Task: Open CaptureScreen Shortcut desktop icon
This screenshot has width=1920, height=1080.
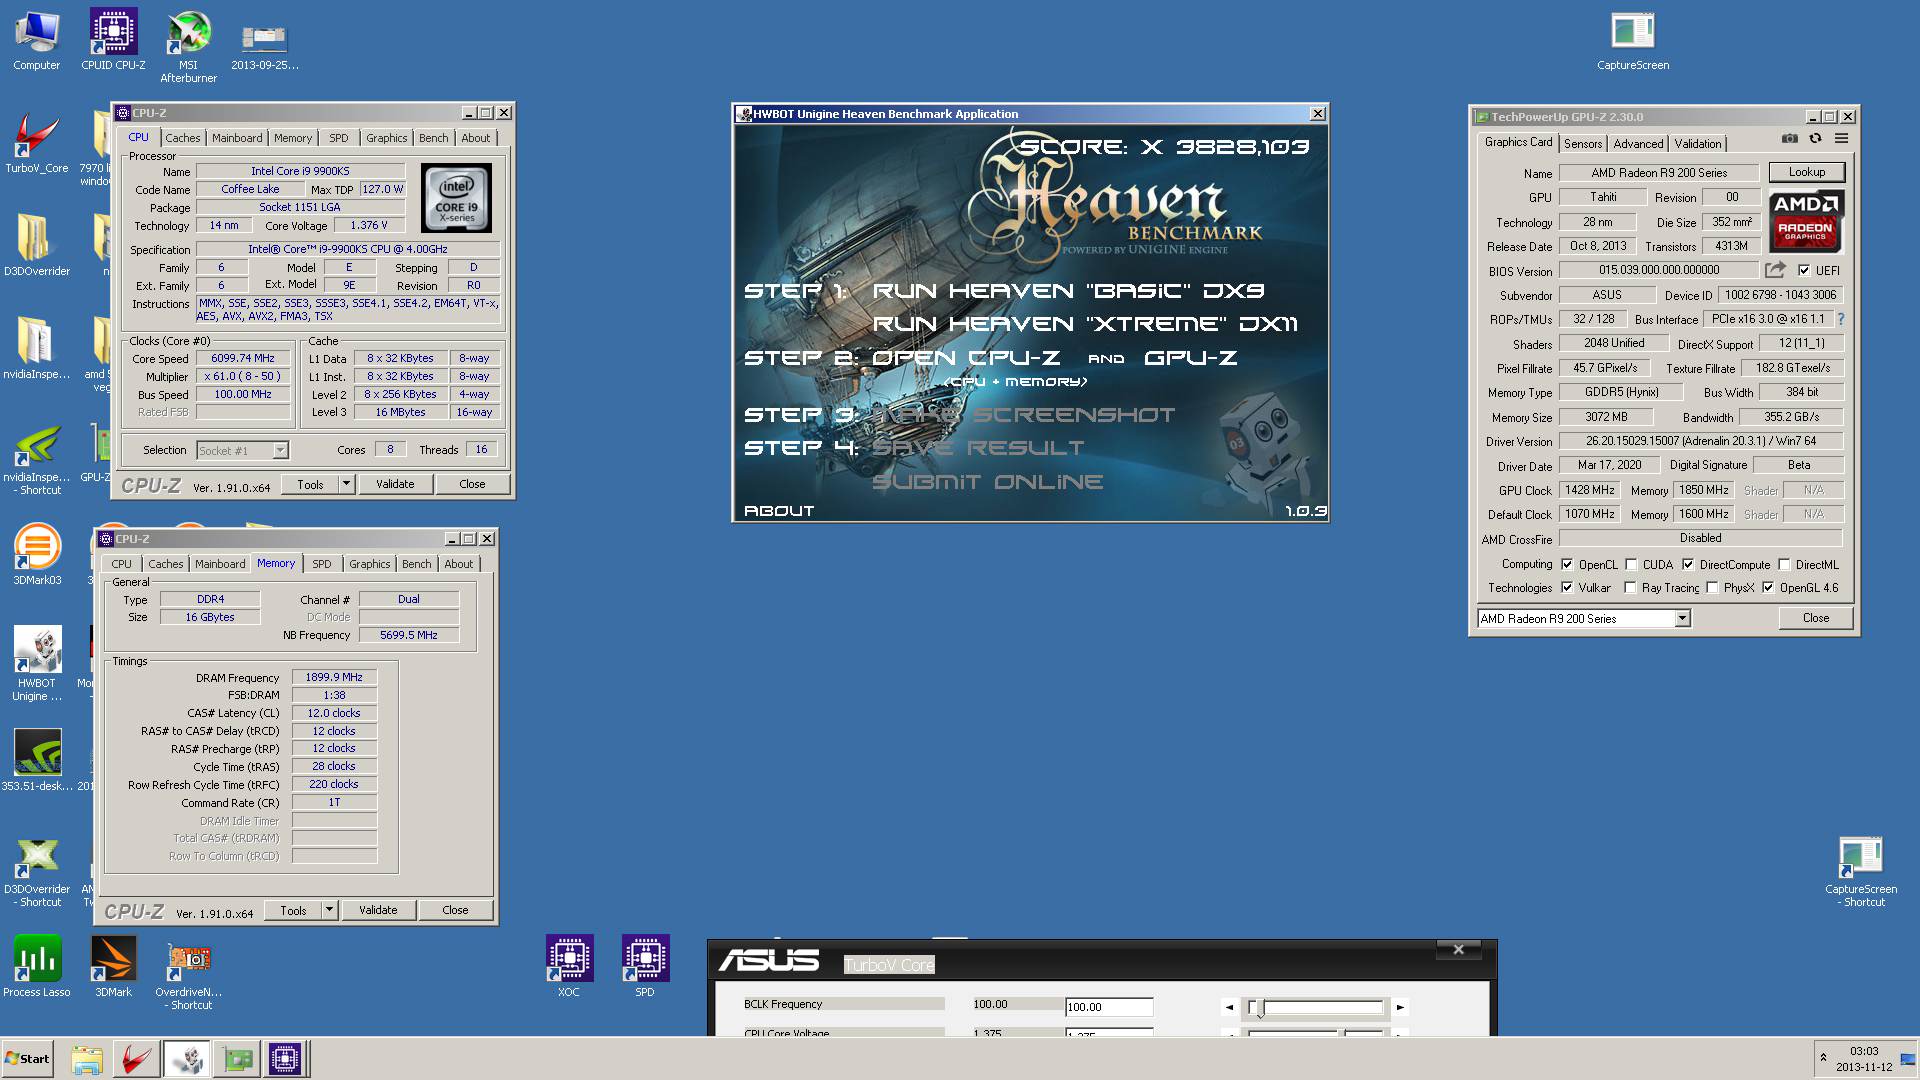Action: pyautogui.click(x=1860, y=872)
